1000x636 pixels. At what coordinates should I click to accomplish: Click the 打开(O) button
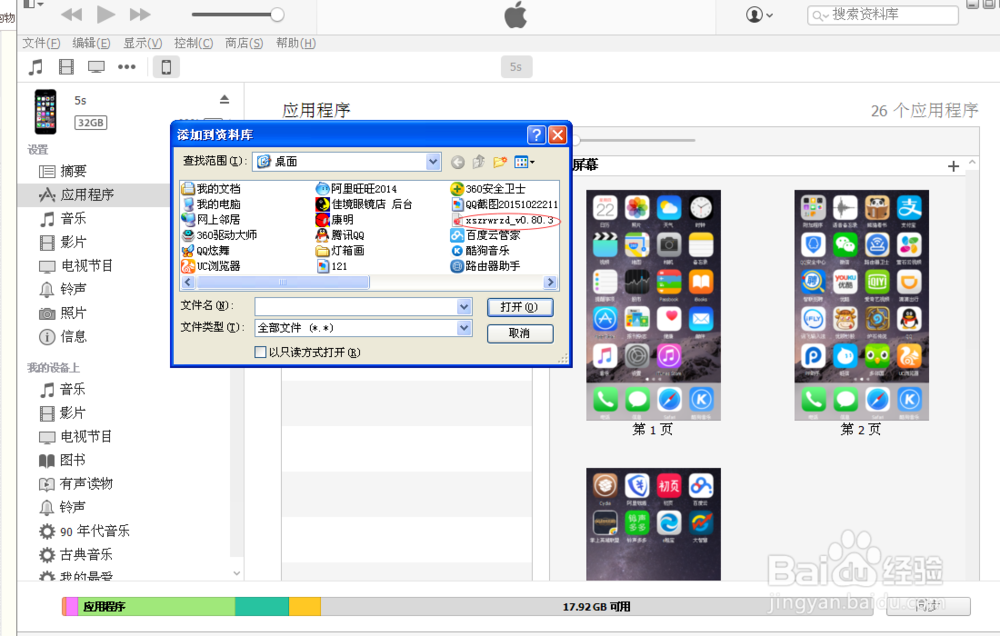[520, 307]
